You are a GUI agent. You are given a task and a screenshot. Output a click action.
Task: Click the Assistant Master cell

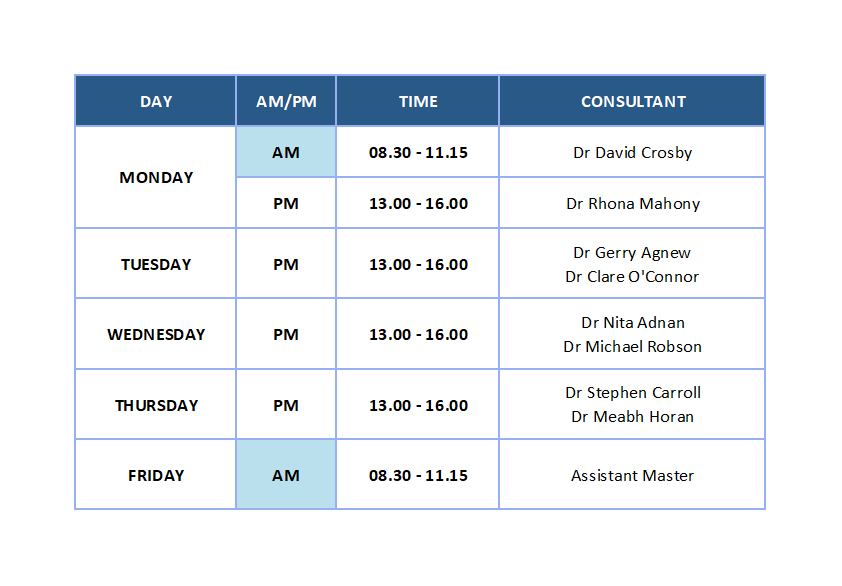point(633,476)
